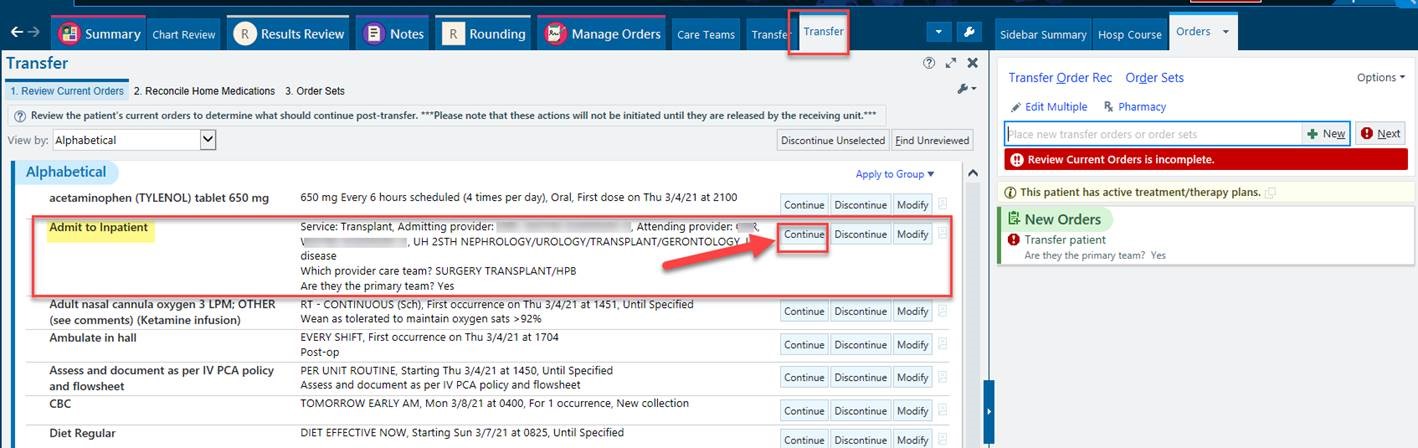Click the copy icon beside treatment/therapy plans message

[x=1270, y=192]
